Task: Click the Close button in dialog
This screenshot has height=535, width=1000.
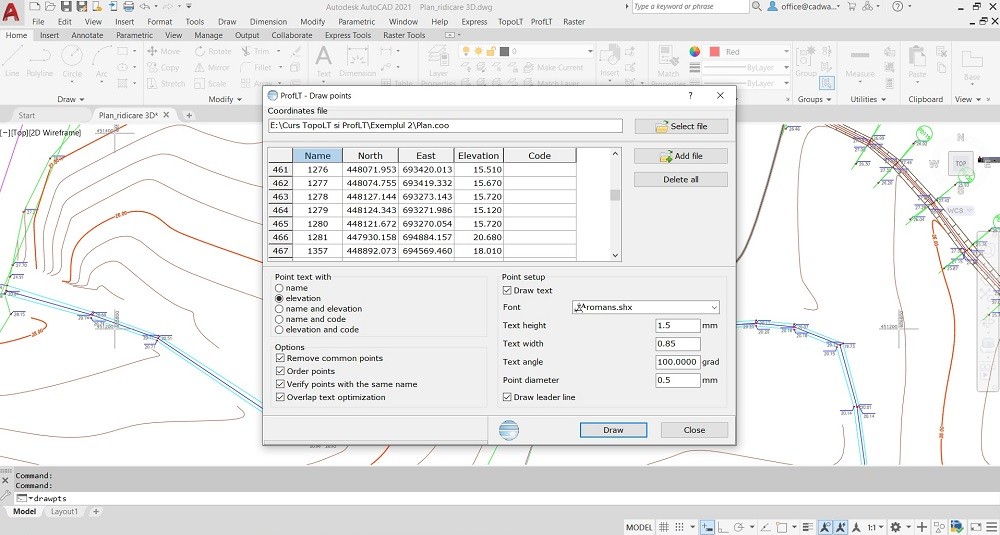Action: pyautogui.click(x=694, y=430)
